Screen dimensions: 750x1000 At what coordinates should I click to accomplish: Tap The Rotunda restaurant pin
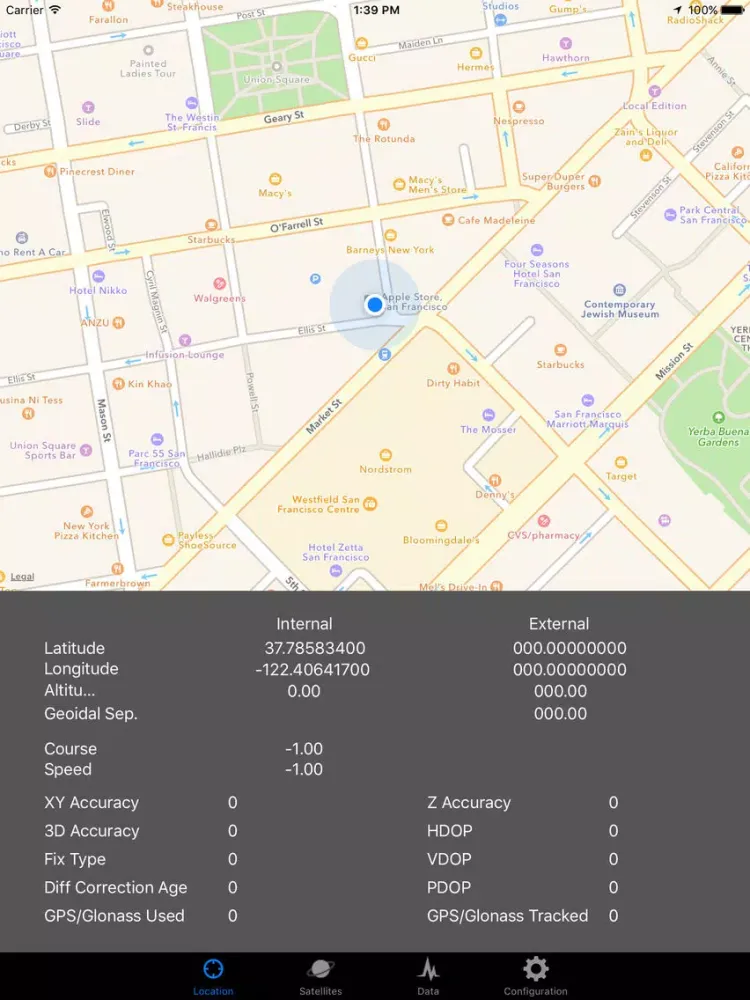click(383, 124)
